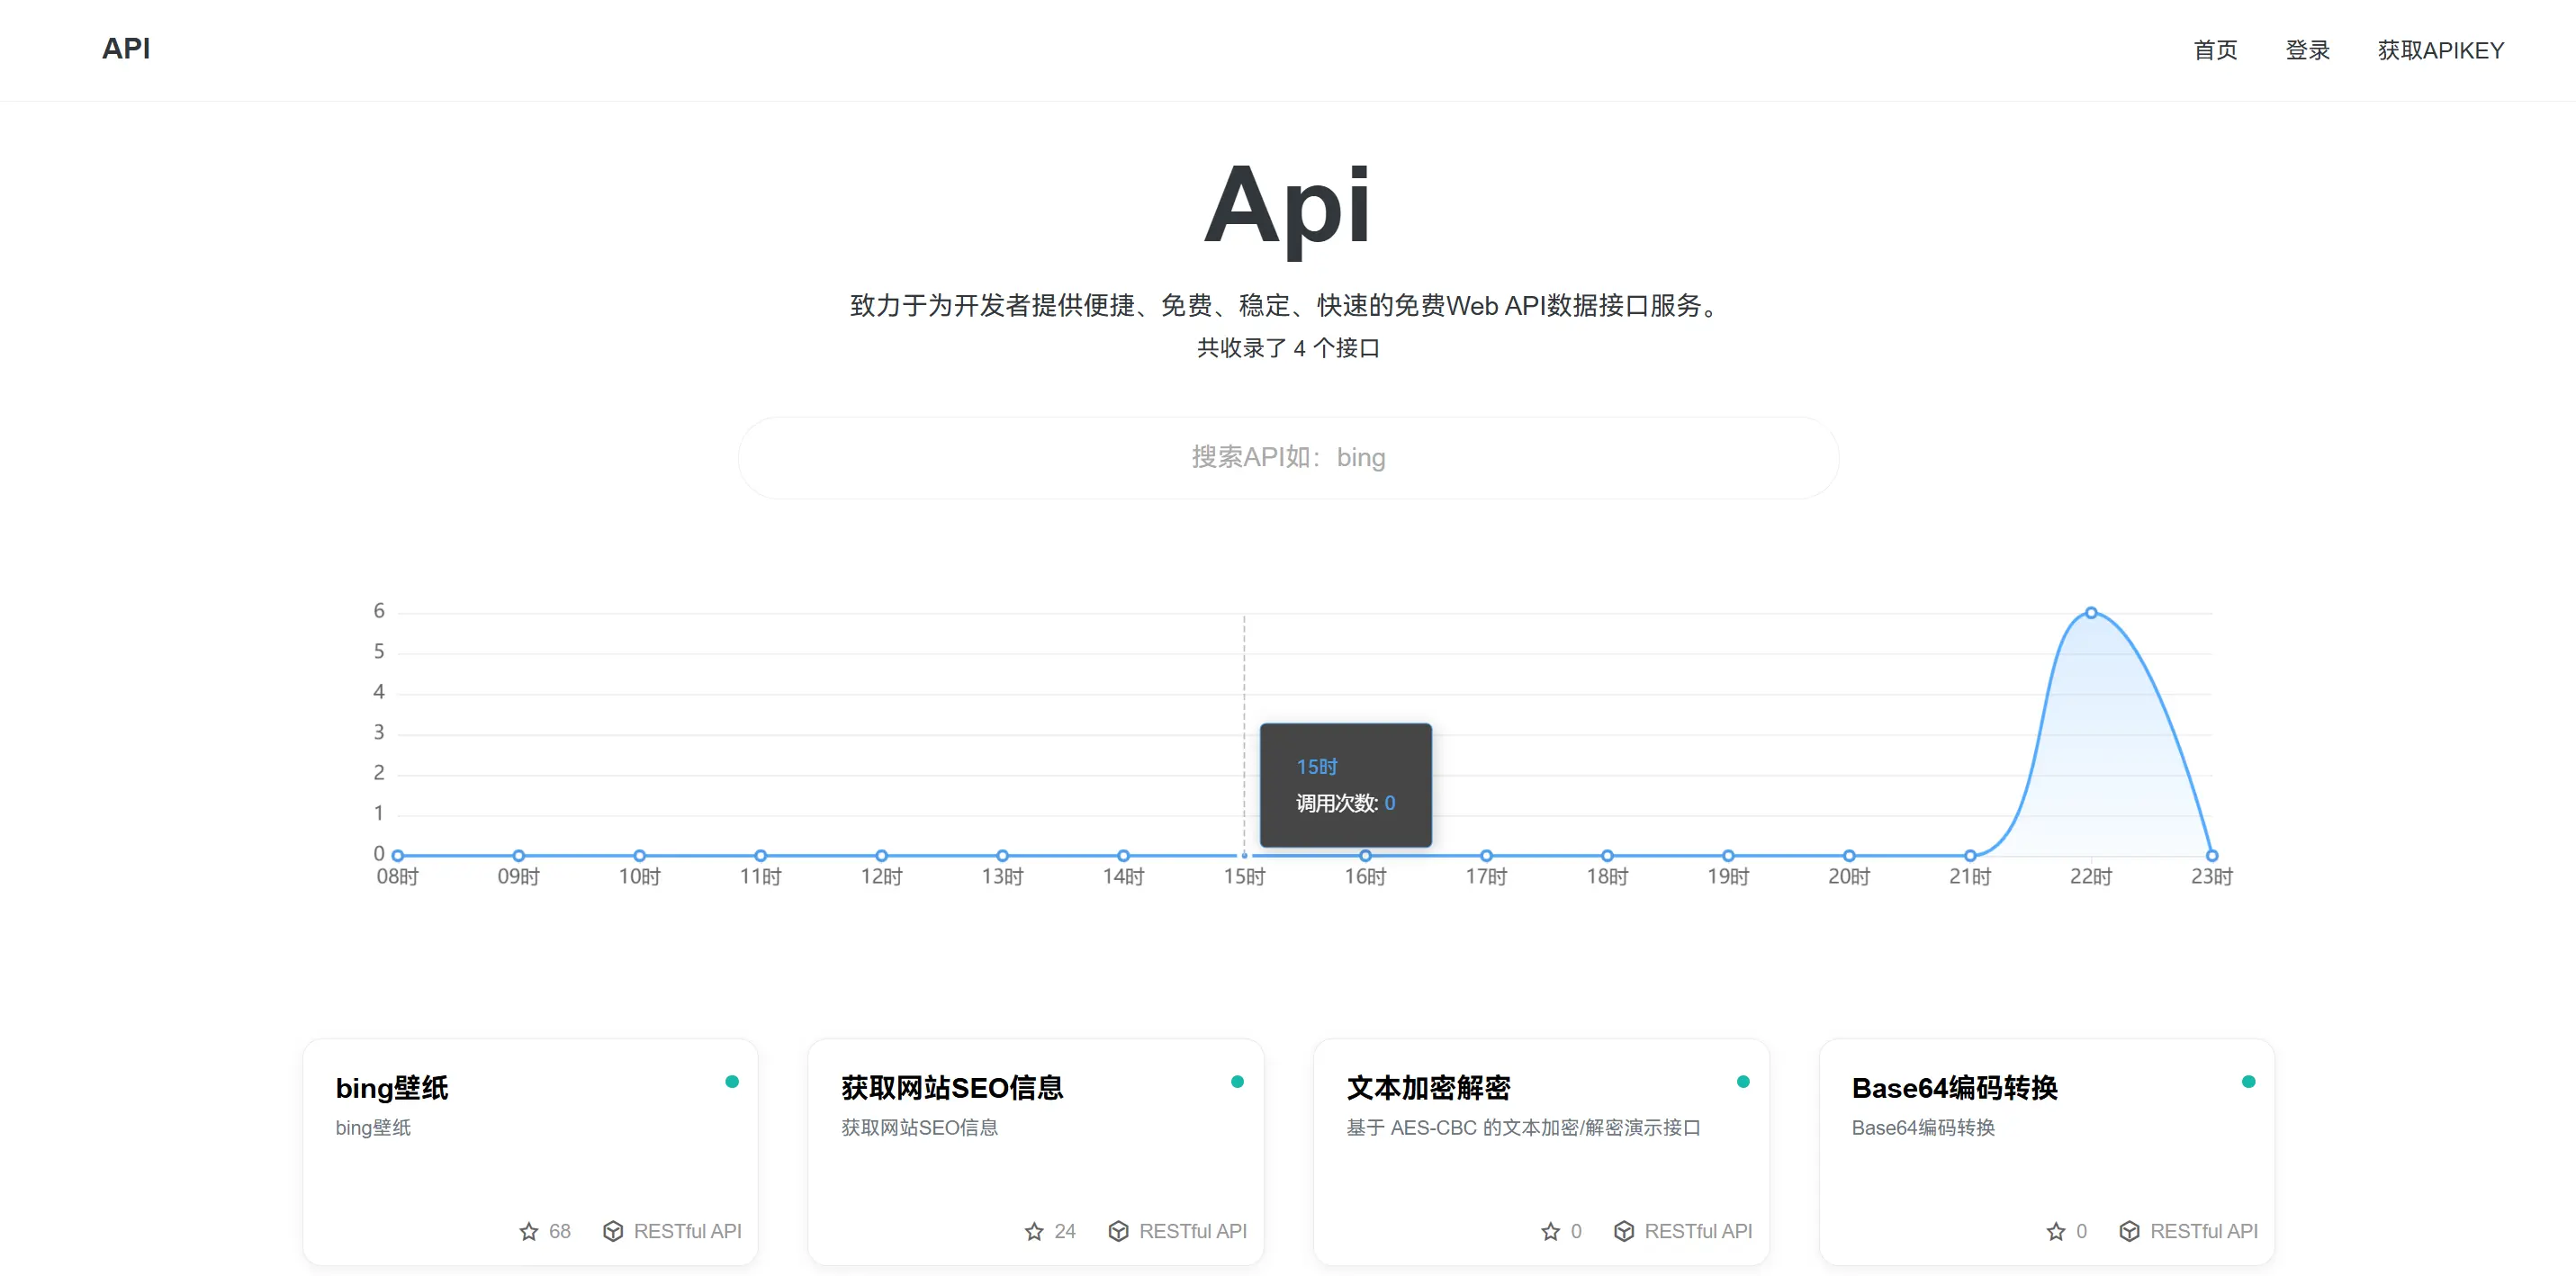Select the 登录 navigation item
Viewport: 2576px width, 1276px height.
coord(2308,49)
